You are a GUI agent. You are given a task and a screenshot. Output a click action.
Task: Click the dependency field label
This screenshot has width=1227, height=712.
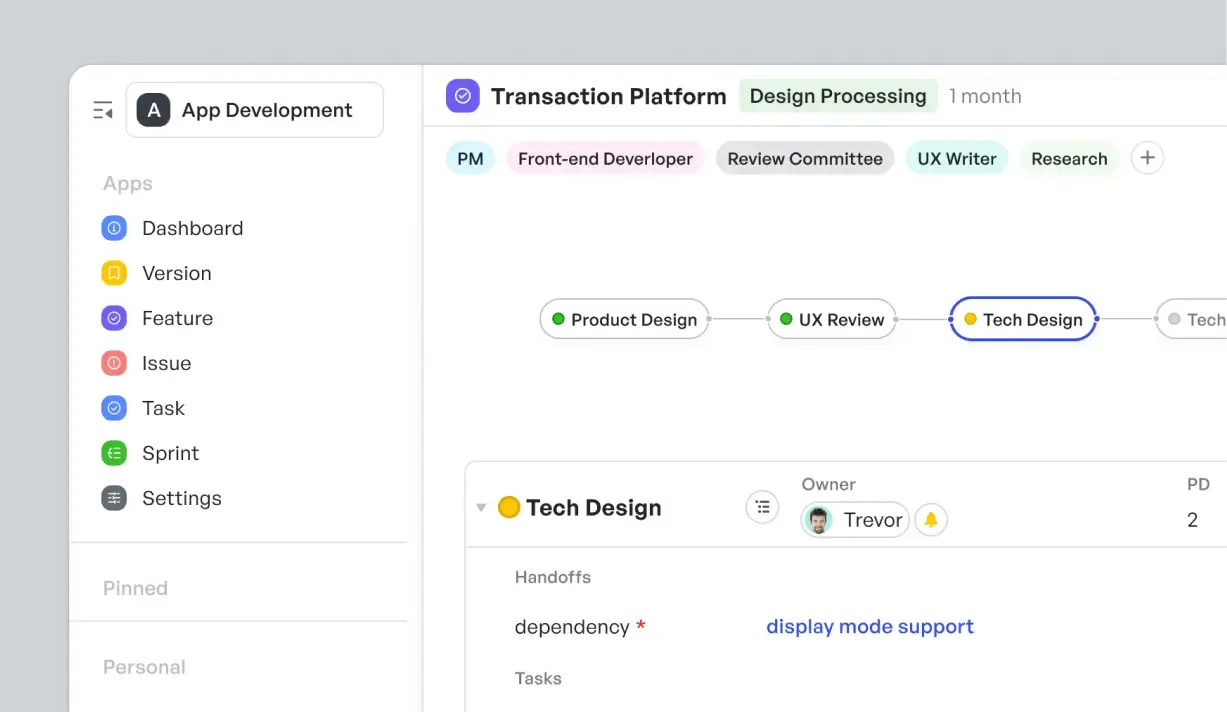coord(572,627)
